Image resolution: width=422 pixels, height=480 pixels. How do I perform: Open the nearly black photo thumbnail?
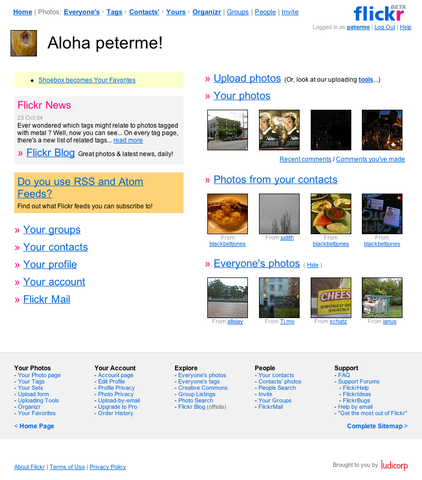(x=331, y=130)
